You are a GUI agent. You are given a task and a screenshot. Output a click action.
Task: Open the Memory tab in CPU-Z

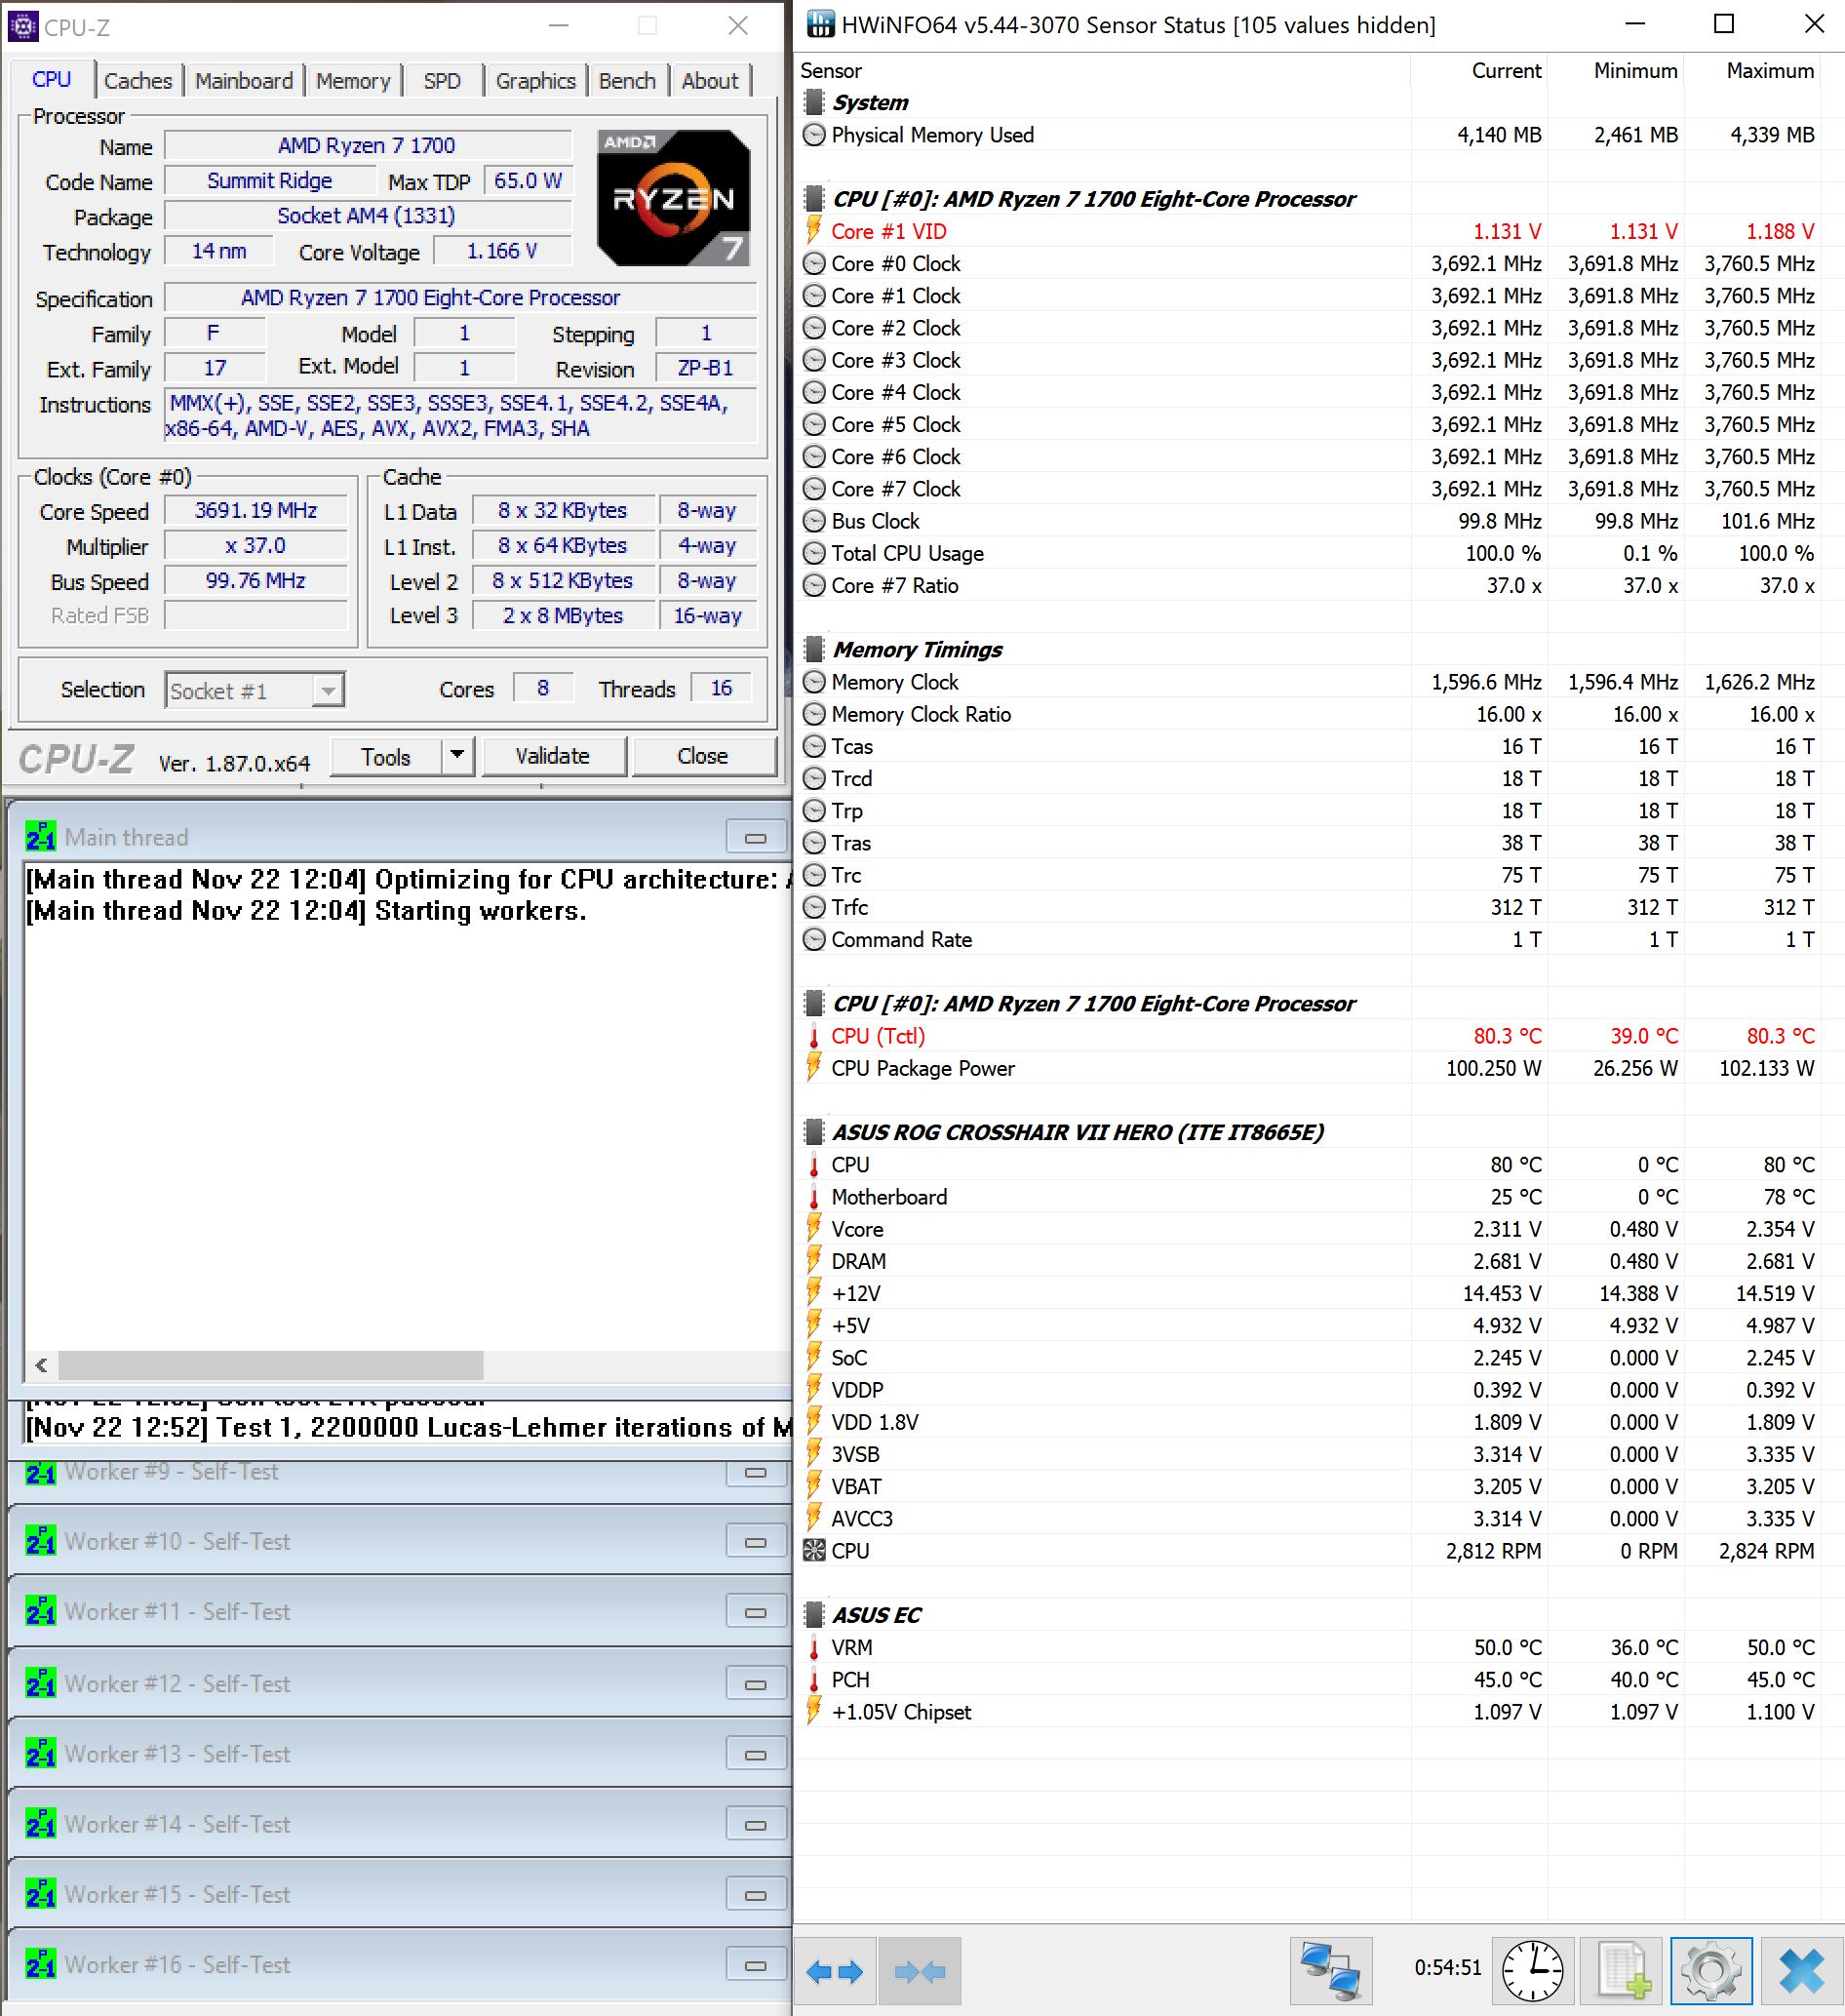click(x=353, y=81)
